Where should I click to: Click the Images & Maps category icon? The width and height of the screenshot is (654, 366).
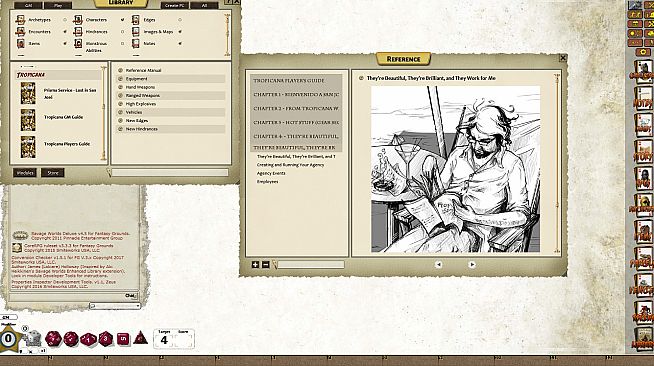(x=136, y=32)
